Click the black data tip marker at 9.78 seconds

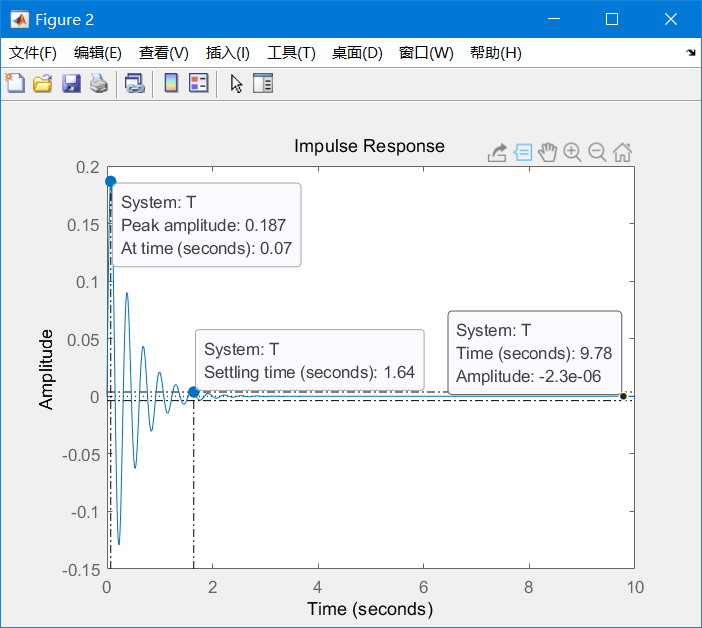623,396
